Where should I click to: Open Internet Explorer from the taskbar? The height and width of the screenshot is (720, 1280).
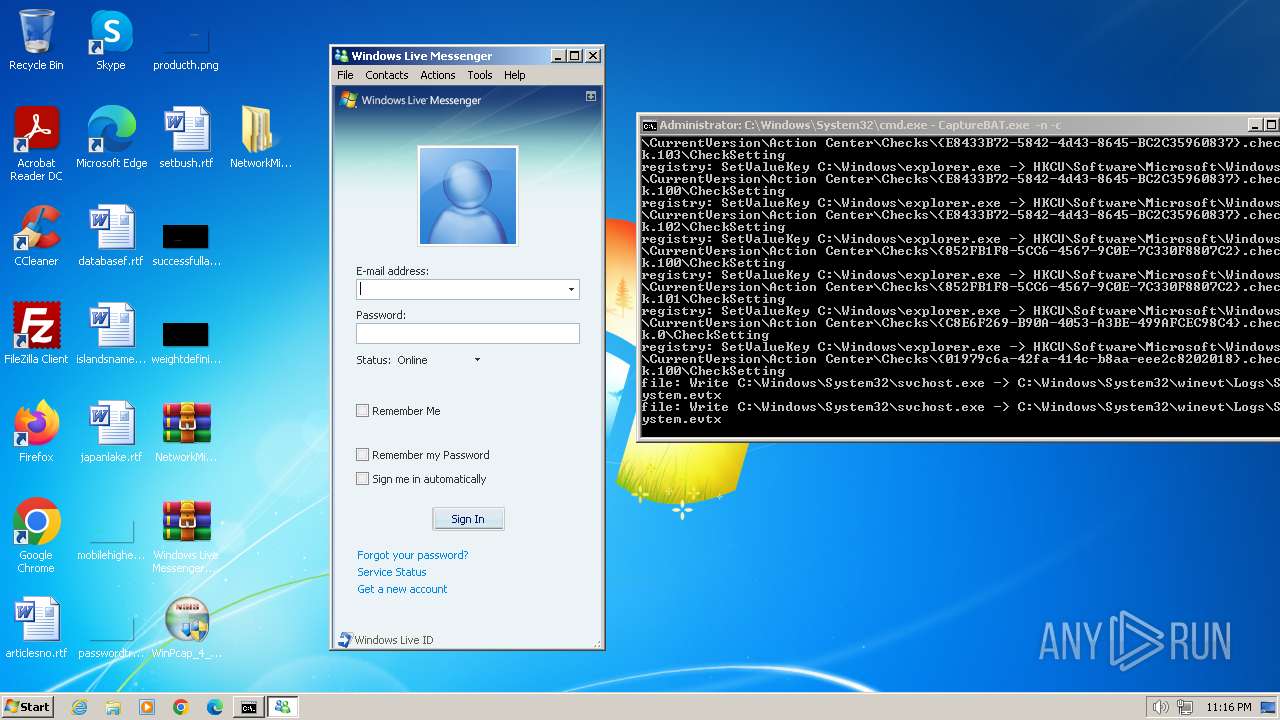79,707
